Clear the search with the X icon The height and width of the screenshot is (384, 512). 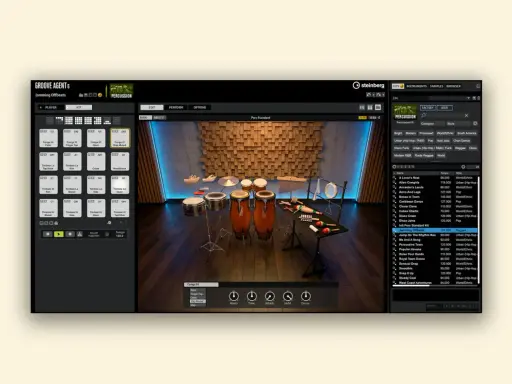pyautogui.click(x=466, y=115)
